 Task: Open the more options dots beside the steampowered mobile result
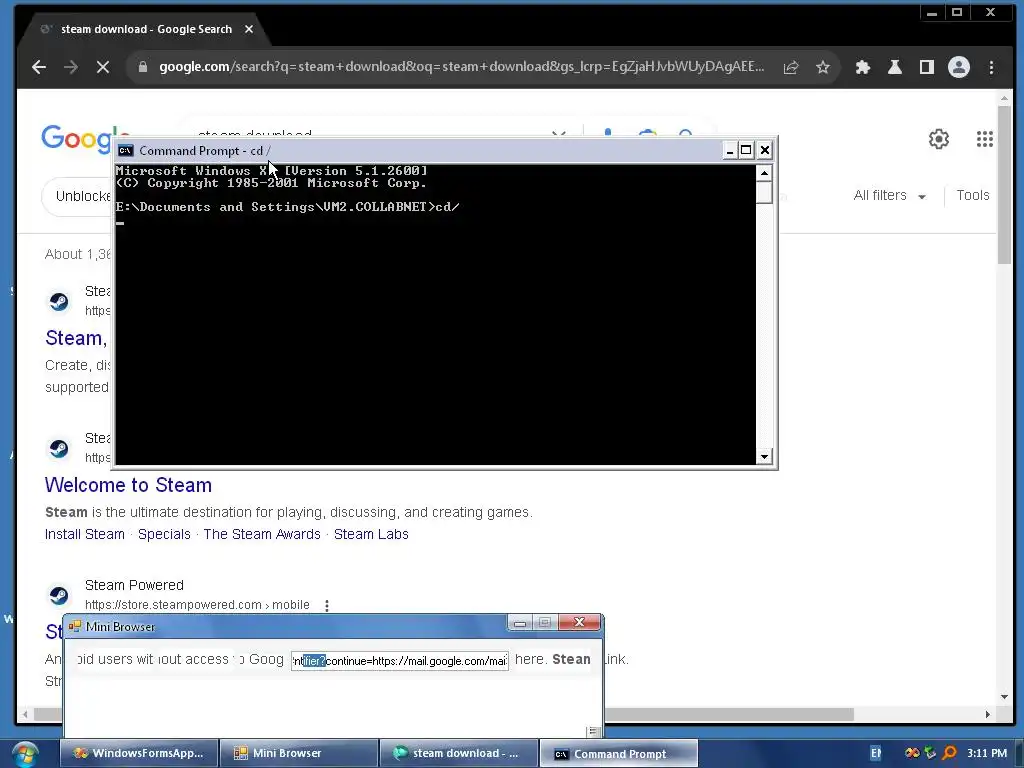[327, 605]
